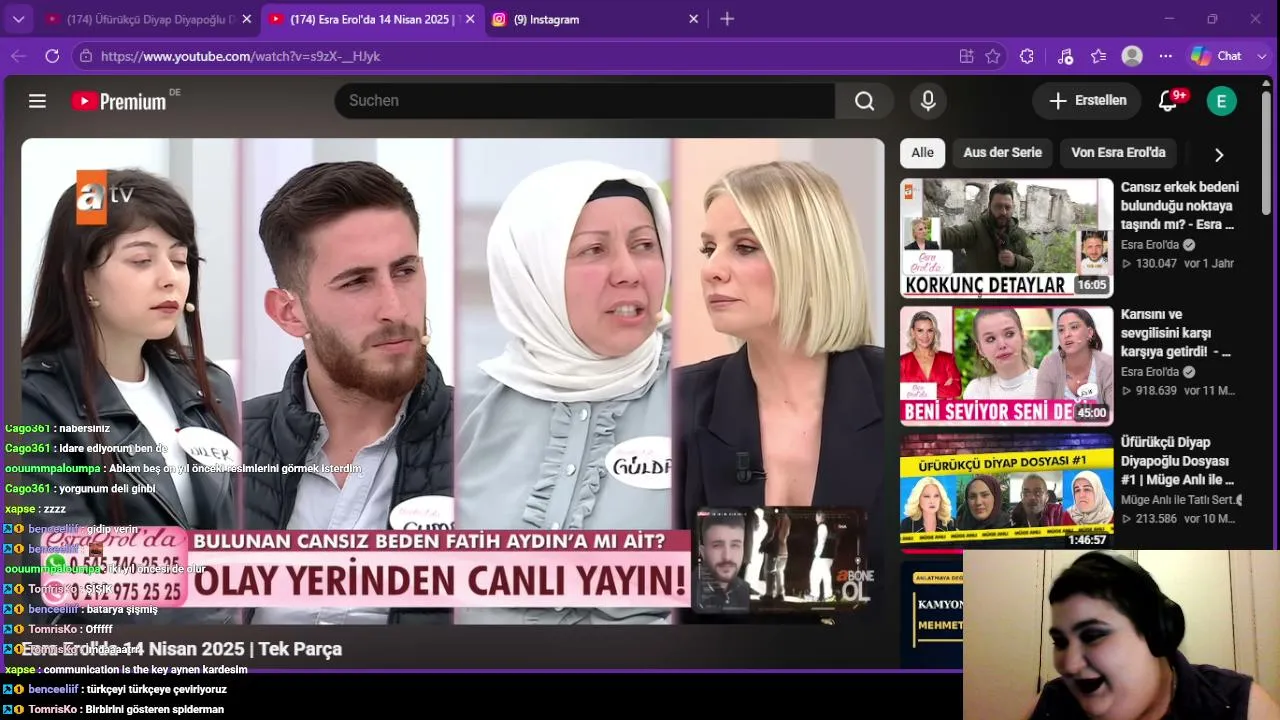Submit search with the magnifier button
Image resolution: width=1280 pixels, height=720 pixels.
coord(864,101)
